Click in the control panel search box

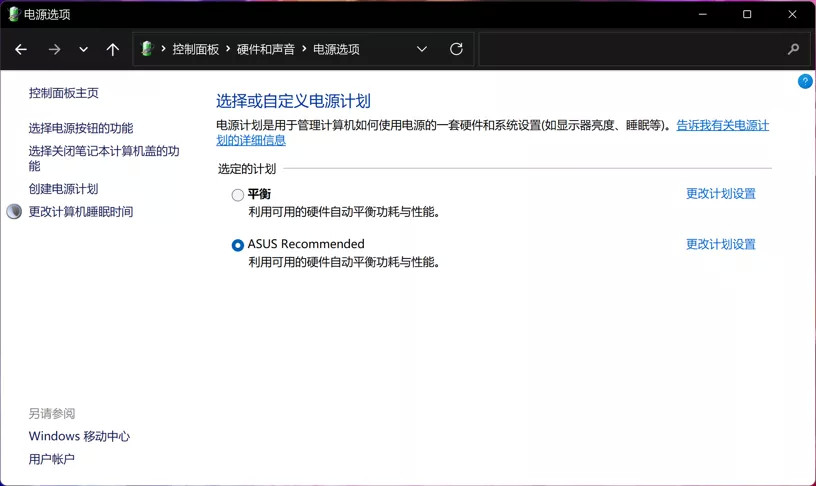click(x=632, y=49)
